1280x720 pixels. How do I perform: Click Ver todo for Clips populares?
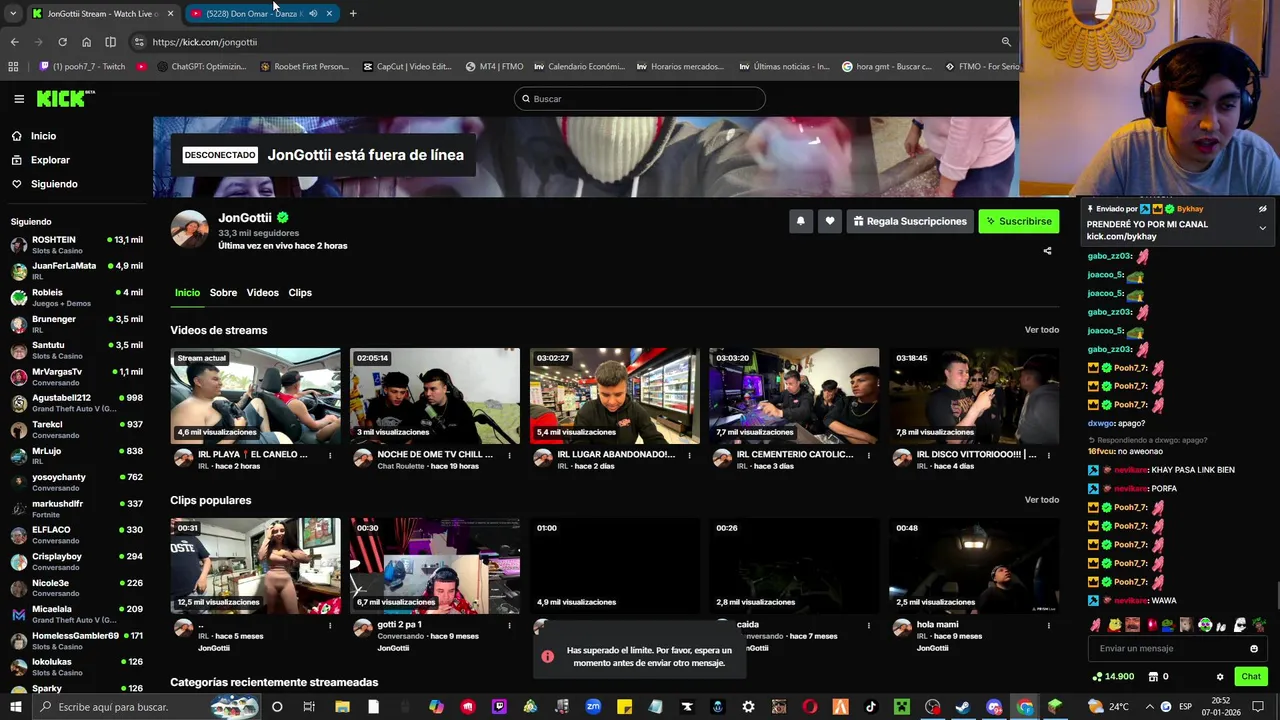1041,500
